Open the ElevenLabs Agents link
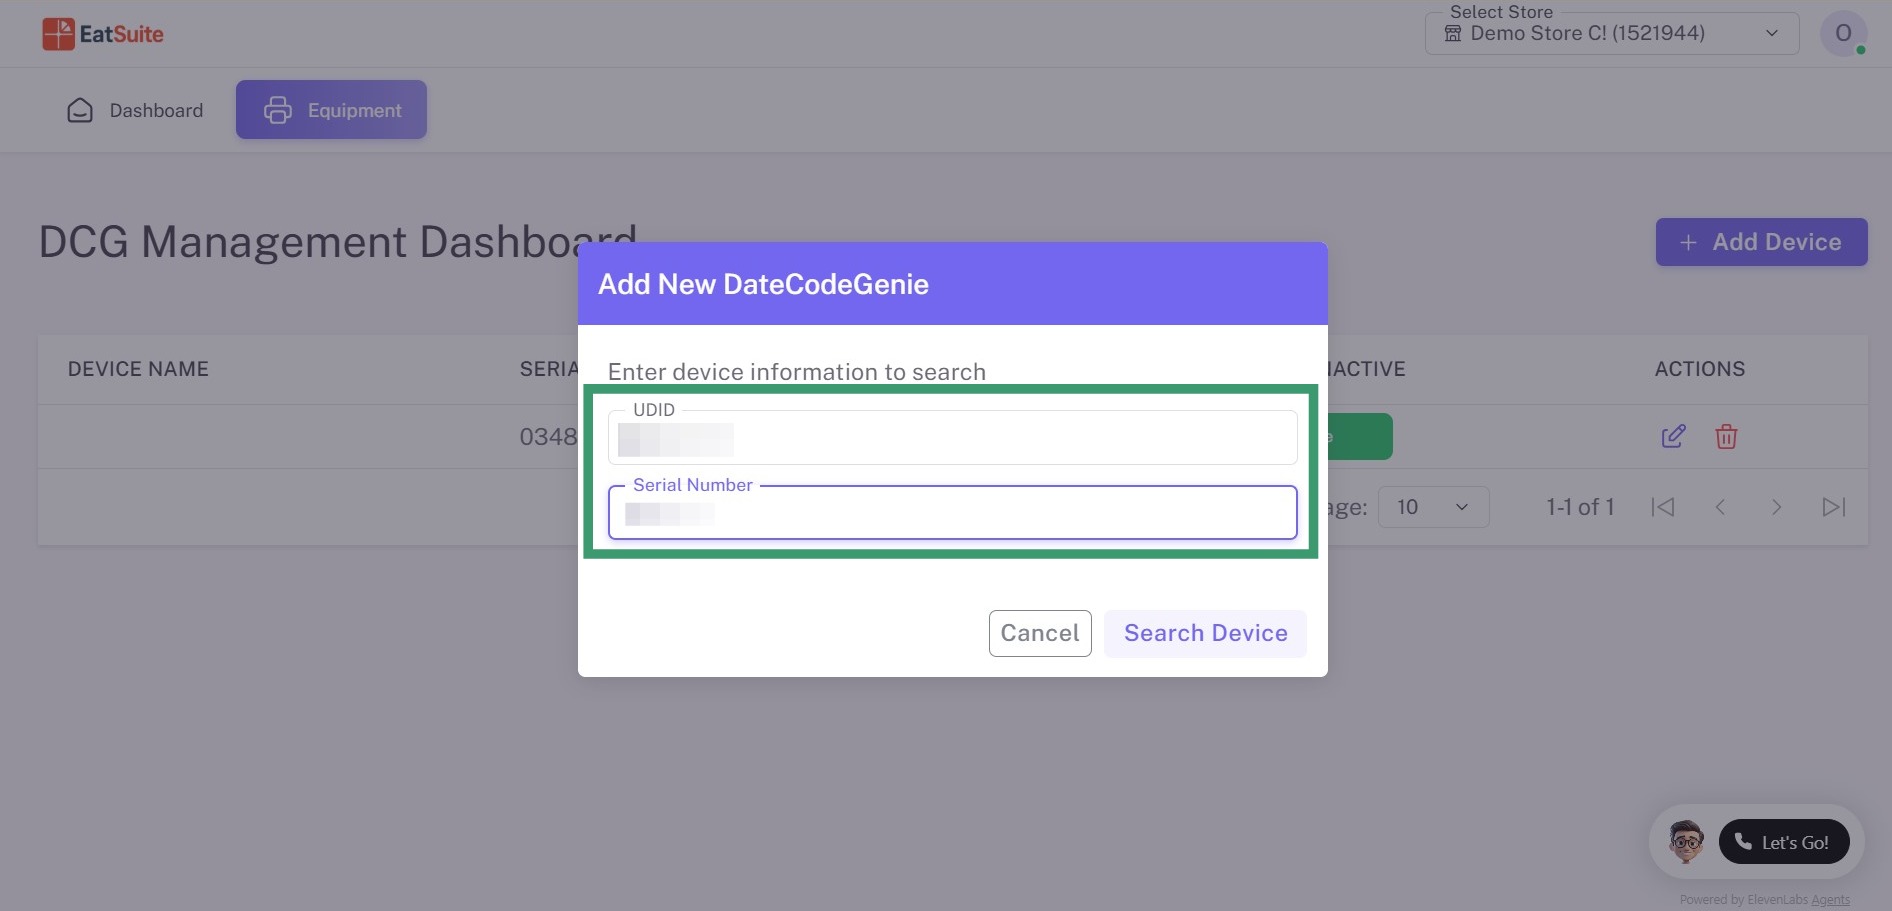The height and width of the screenshot is (911, 1892). (x=1830, y=900)
